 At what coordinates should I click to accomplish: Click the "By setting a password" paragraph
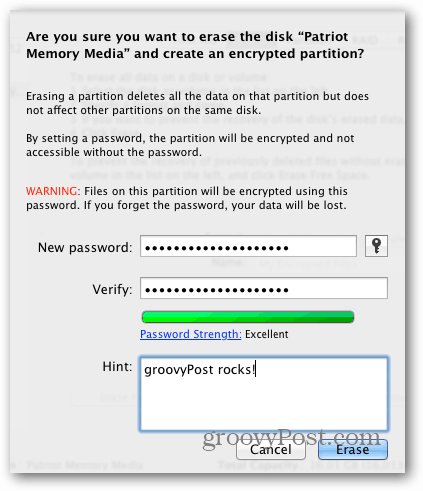[x=190, y=145]
